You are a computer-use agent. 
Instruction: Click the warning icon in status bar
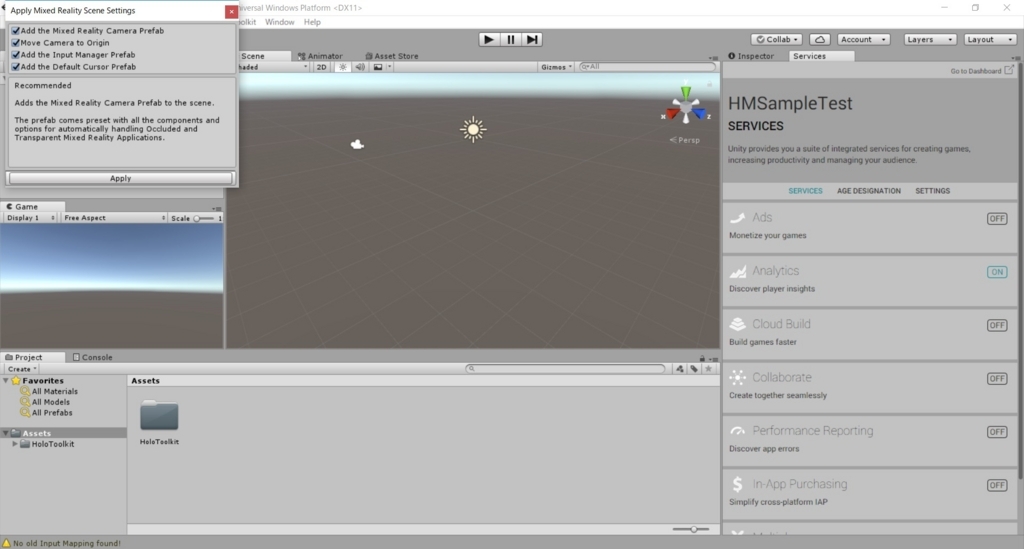[7, 543]
